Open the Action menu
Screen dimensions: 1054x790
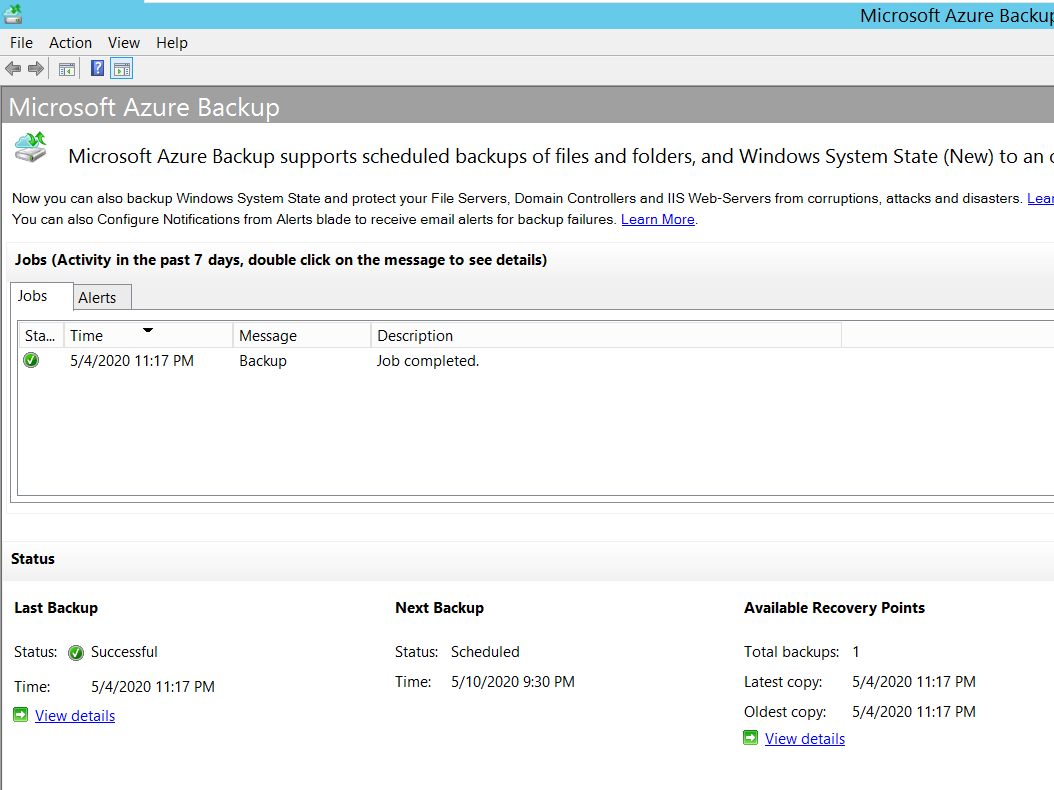[x=70, y=43]
